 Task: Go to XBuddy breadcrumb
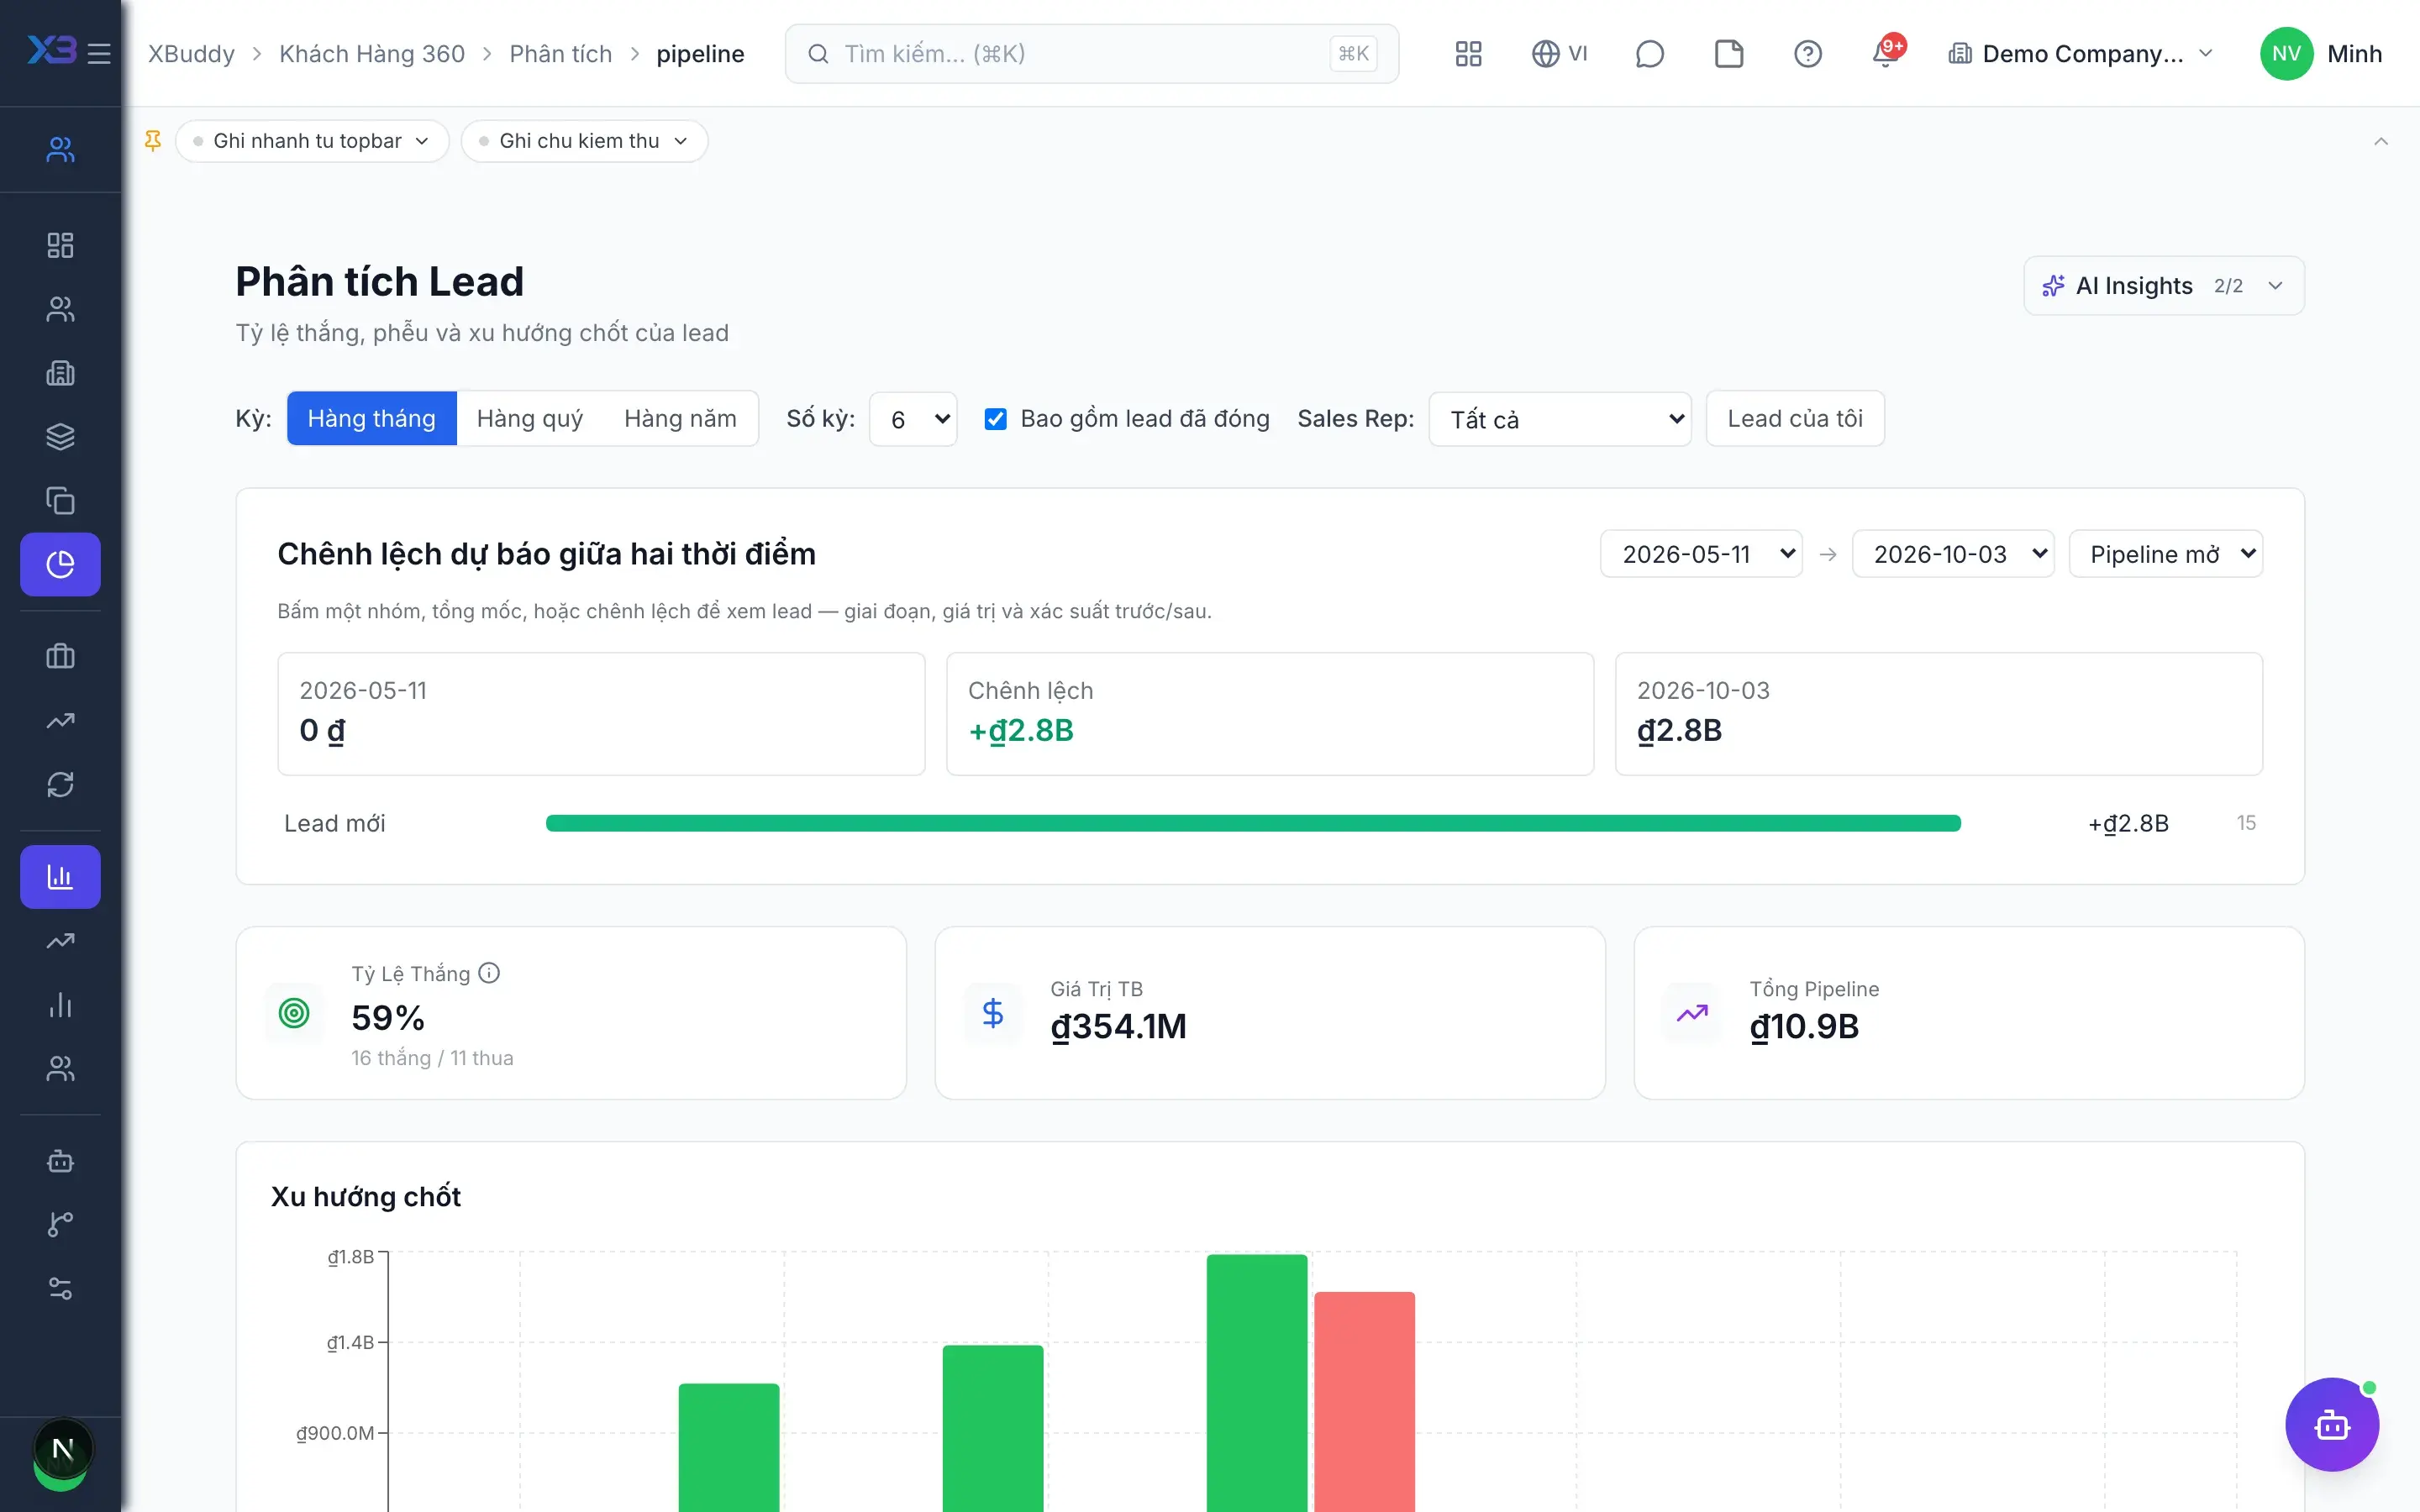tap(191, 54)
